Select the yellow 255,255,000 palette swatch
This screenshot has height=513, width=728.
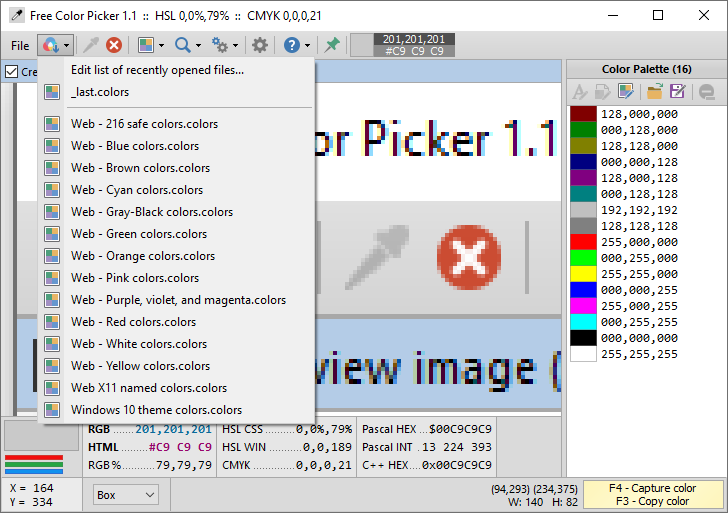tap(583, 274)
